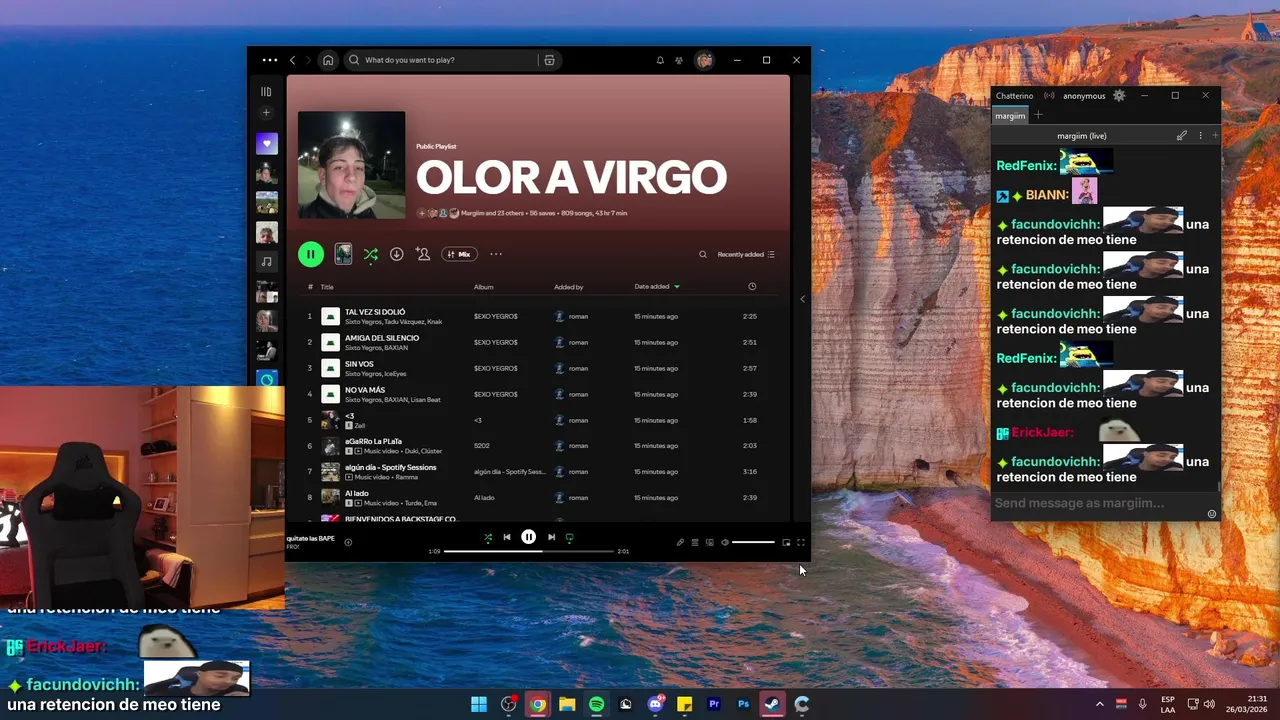Seek on the song progress bar

[529, 551]
